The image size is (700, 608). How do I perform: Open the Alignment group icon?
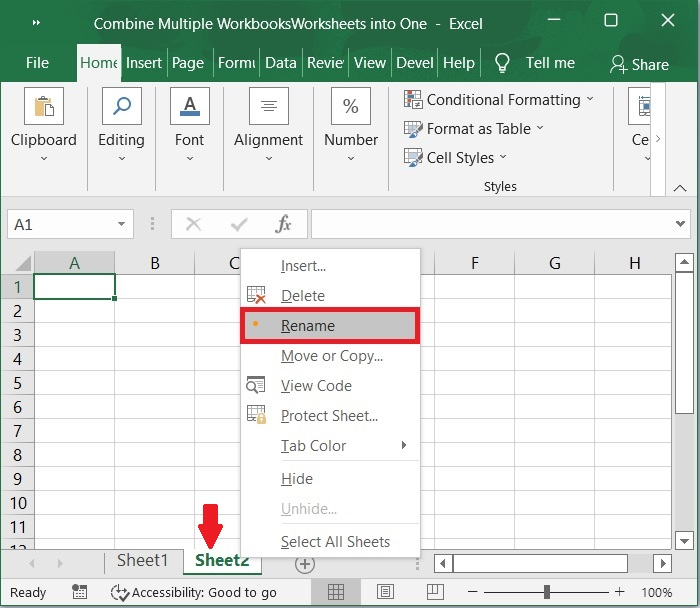pyautogui.click(x=268, y=107)
